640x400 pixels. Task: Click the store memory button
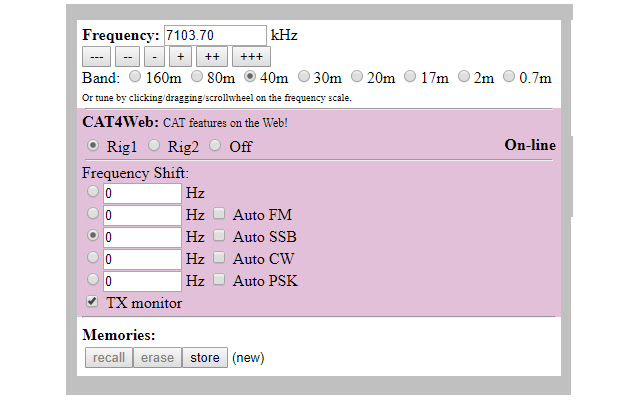coord(205,358)
